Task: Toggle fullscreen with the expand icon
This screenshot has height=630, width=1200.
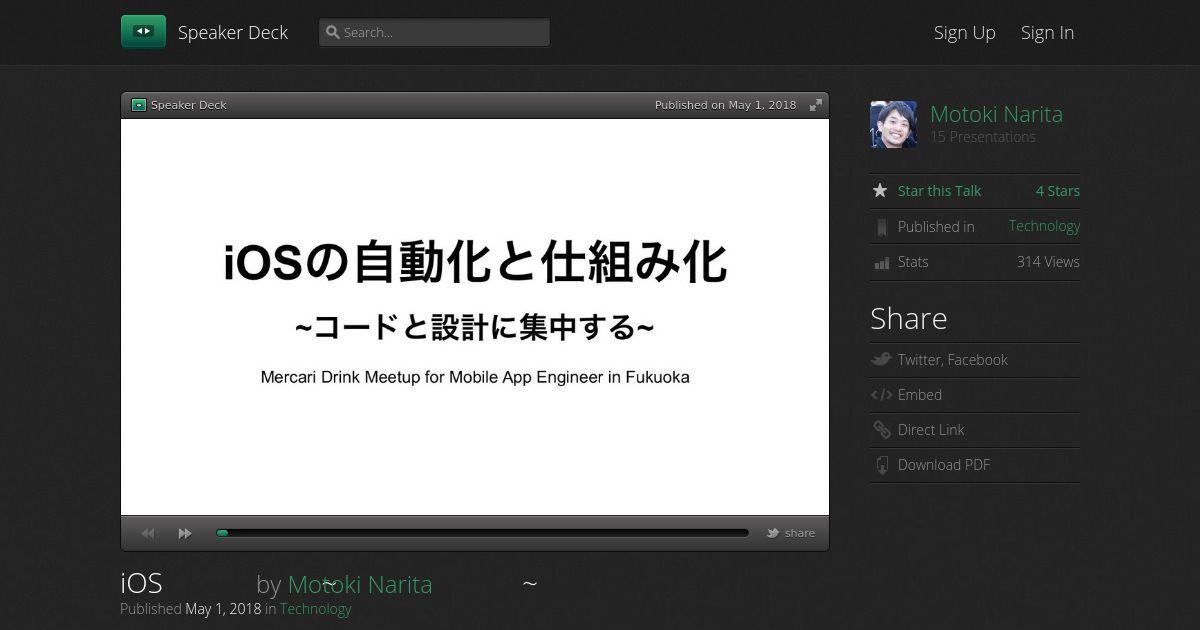Action: tap(816, 105)
